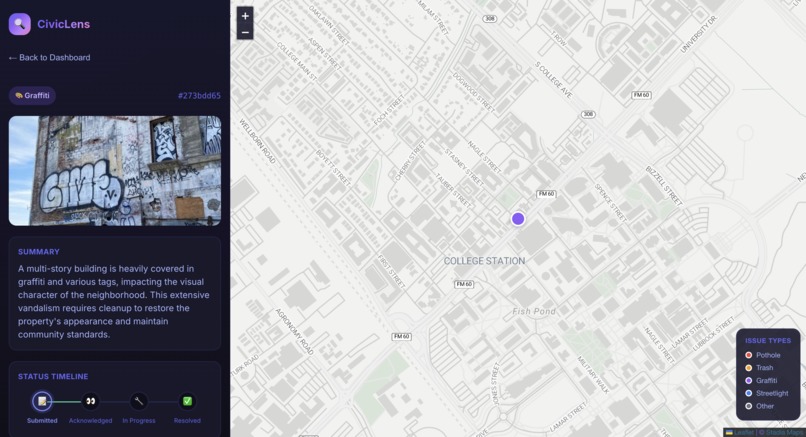Click the purple Graffiti legend dot

pyautogui.click(x=748, y=381)
